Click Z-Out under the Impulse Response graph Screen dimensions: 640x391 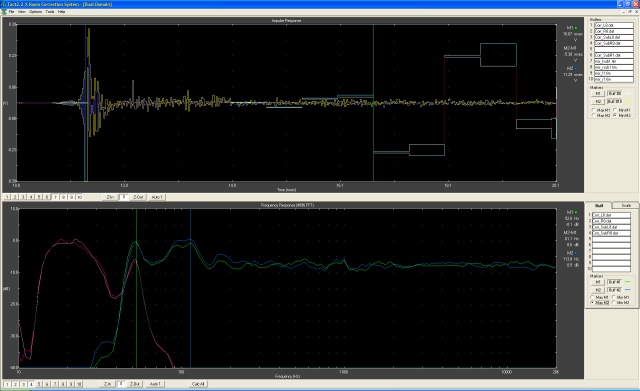138,197
